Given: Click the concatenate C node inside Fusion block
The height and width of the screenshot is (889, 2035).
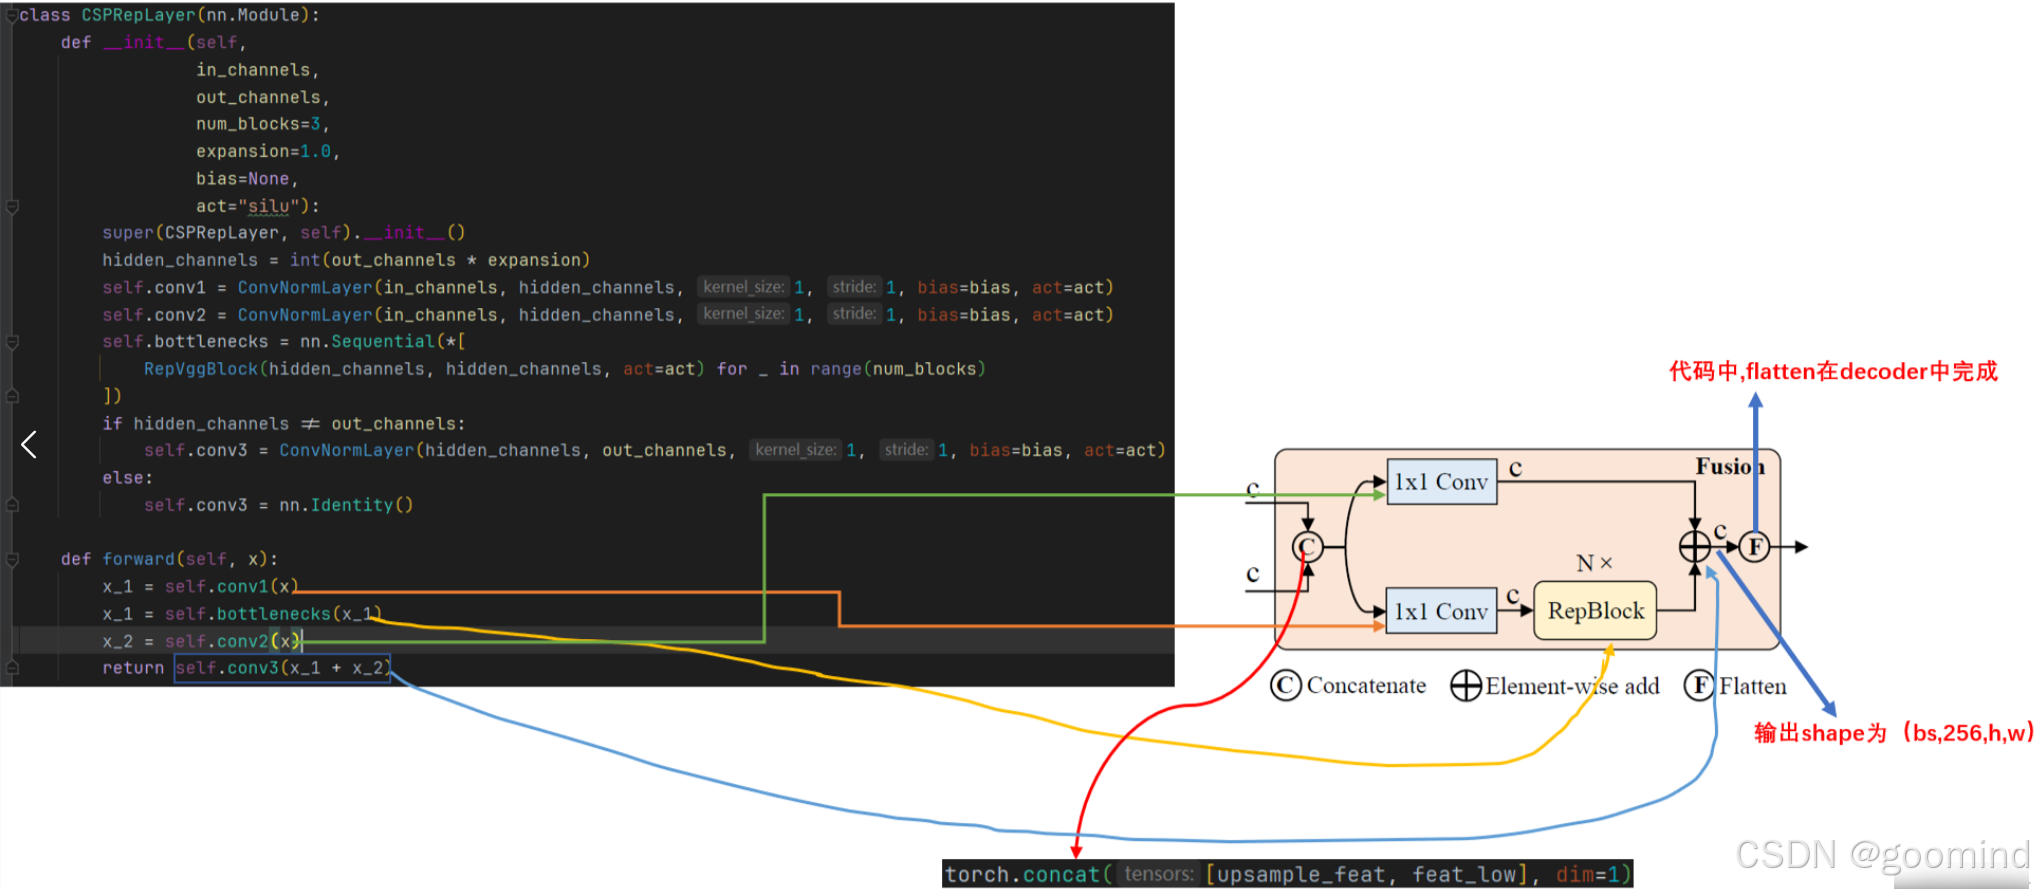Looking at the screenshot, I should (1307, 547).
